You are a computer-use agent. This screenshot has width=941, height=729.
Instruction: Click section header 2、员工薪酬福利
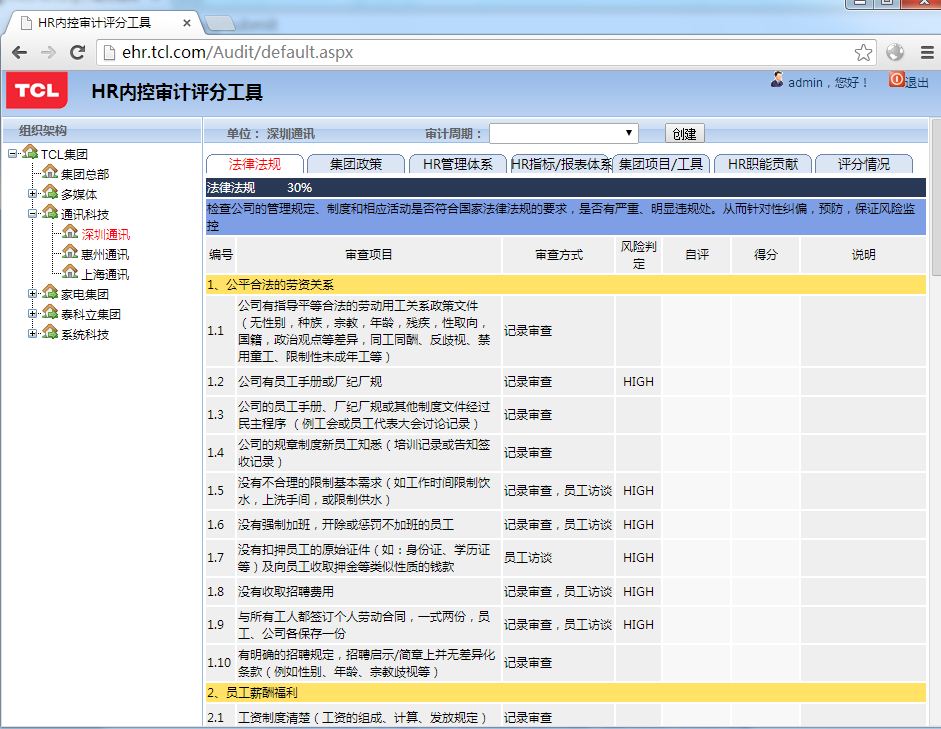565,692
